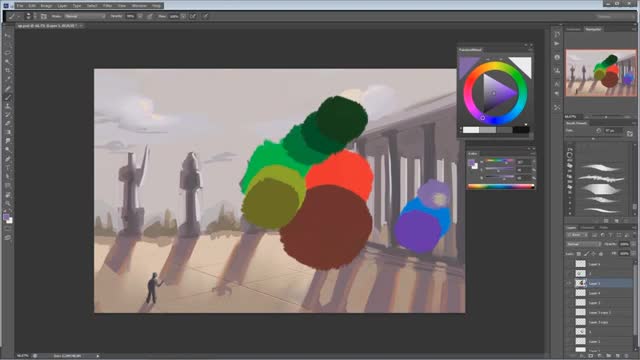Select the History Brush tool

tap(8, 115)
